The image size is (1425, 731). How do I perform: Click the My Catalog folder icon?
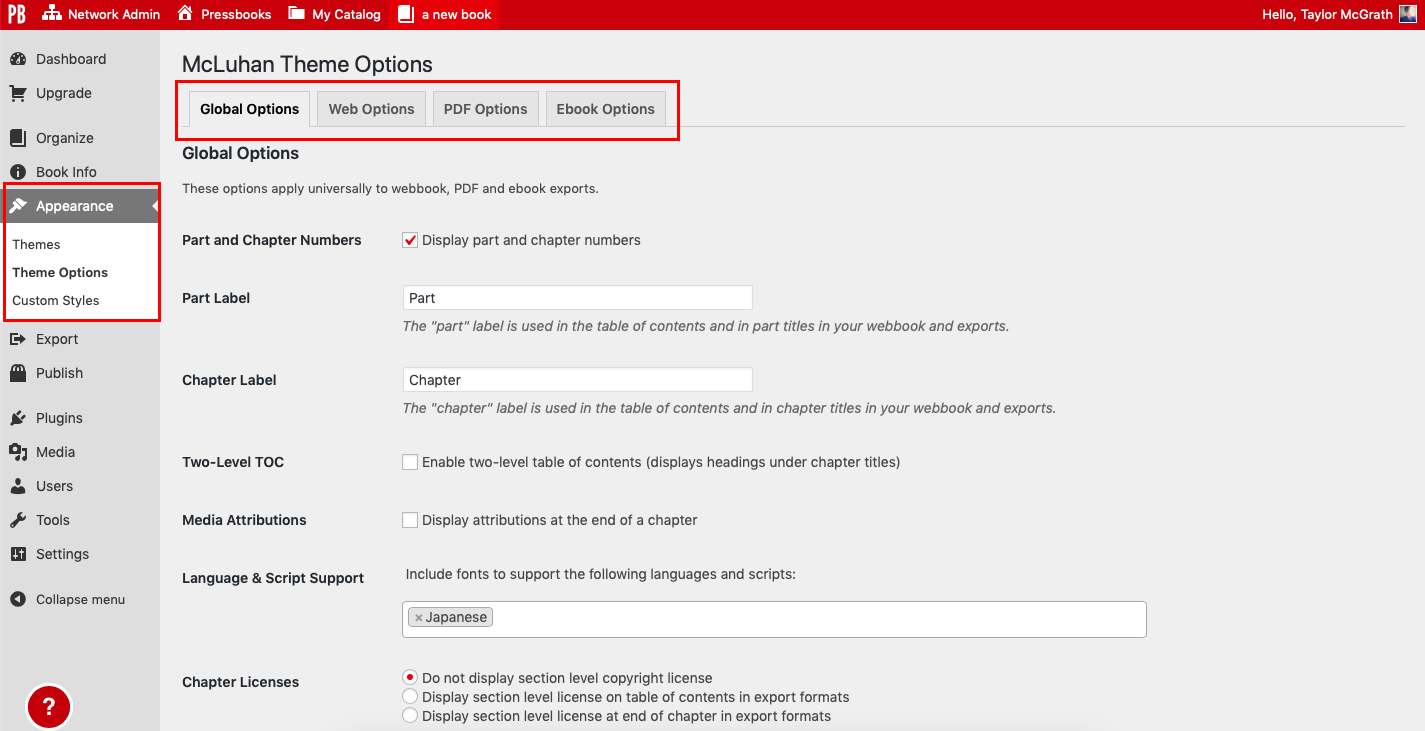[296, 14]
